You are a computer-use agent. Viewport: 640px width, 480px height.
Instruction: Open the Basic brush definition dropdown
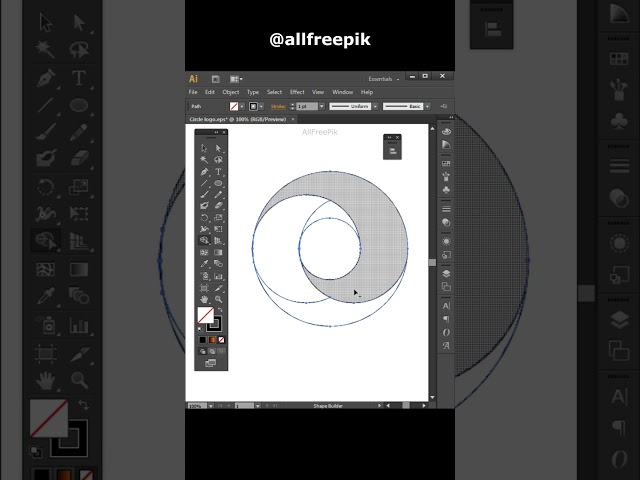(427, 107)
